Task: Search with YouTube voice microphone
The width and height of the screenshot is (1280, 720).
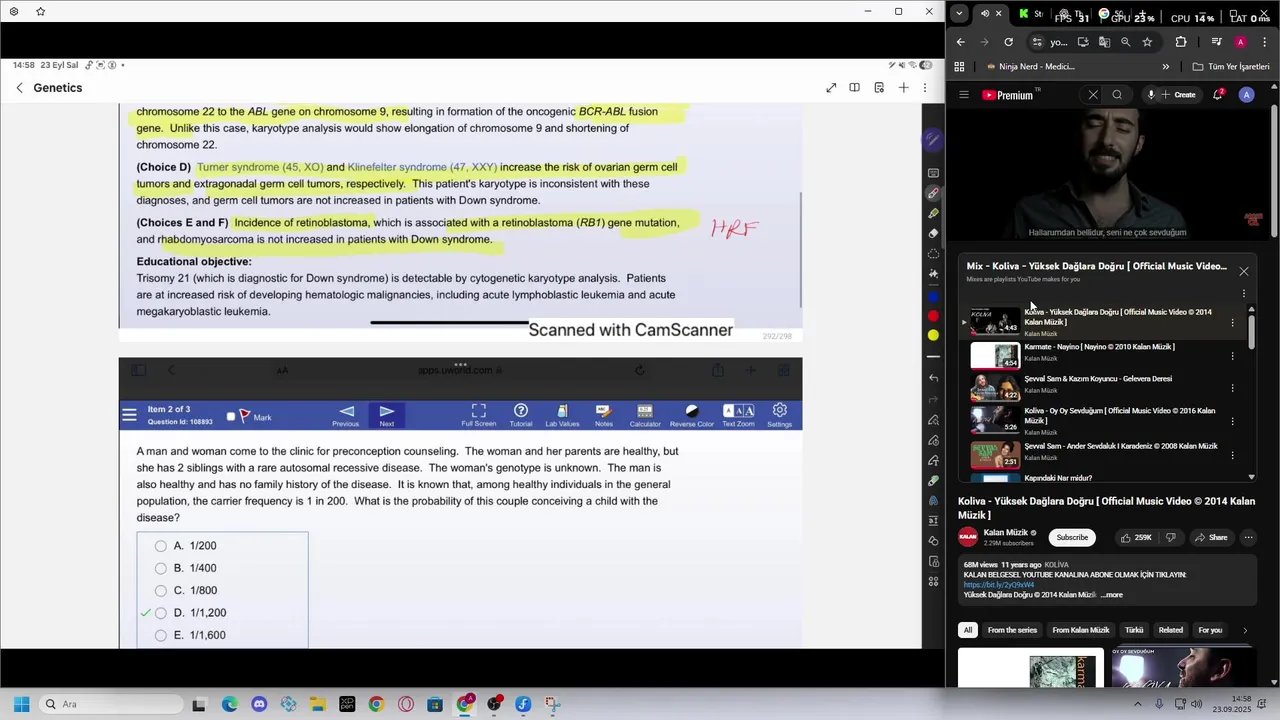Action: point(1151,95)
